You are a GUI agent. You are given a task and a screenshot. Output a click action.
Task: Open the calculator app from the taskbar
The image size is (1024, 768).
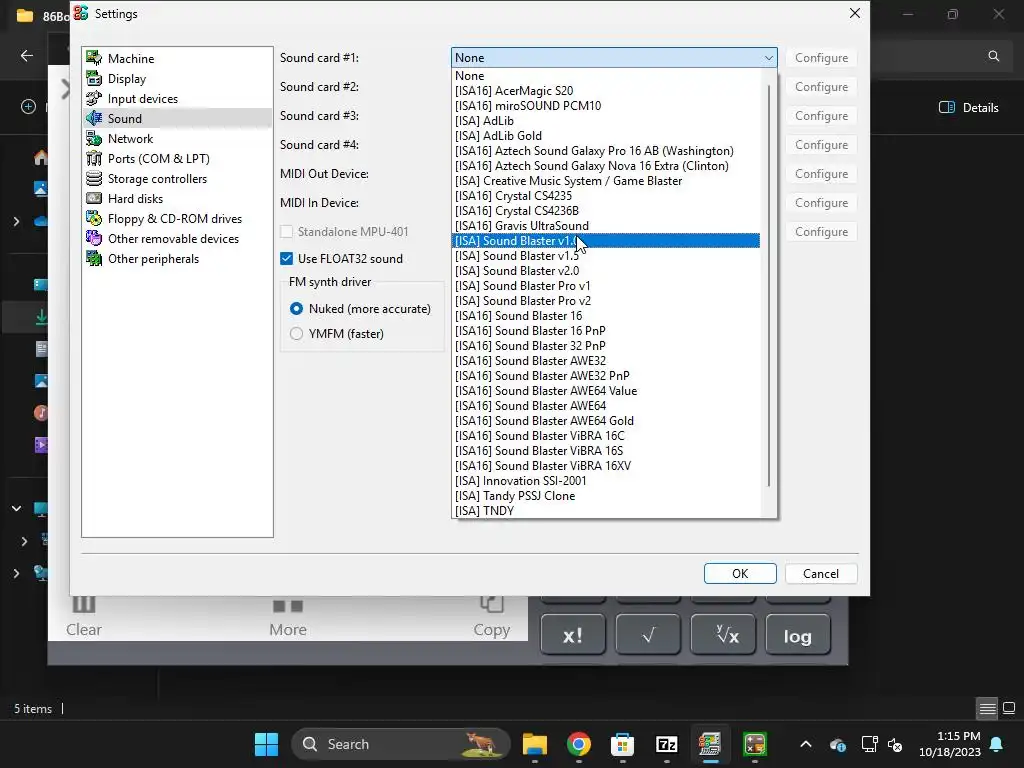click(x=754, y=744)
